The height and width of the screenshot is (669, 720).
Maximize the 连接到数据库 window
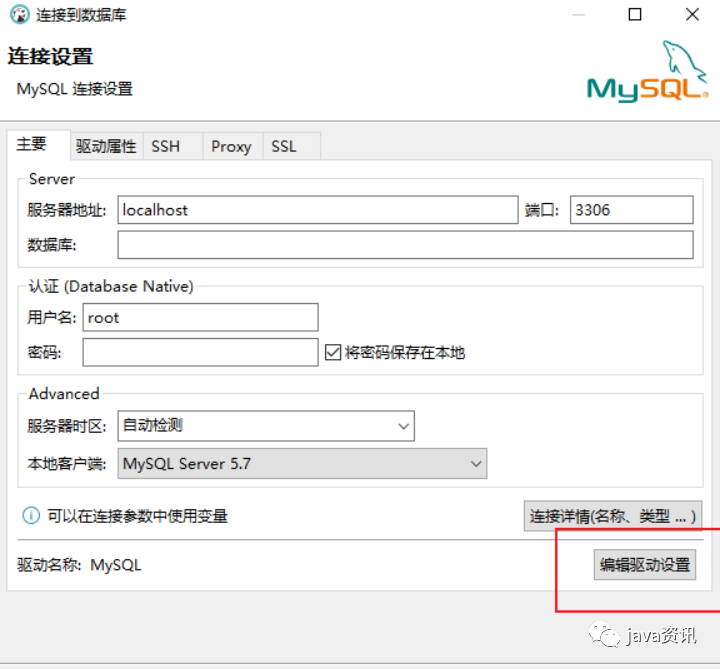(635, 15)
